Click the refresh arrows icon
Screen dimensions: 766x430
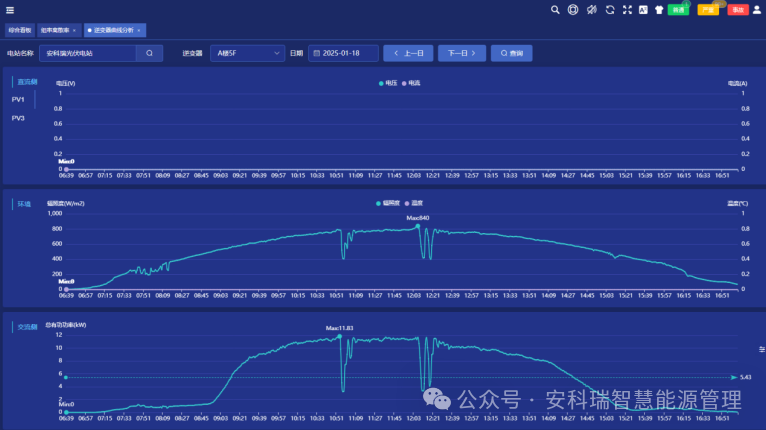click(610, 10)
